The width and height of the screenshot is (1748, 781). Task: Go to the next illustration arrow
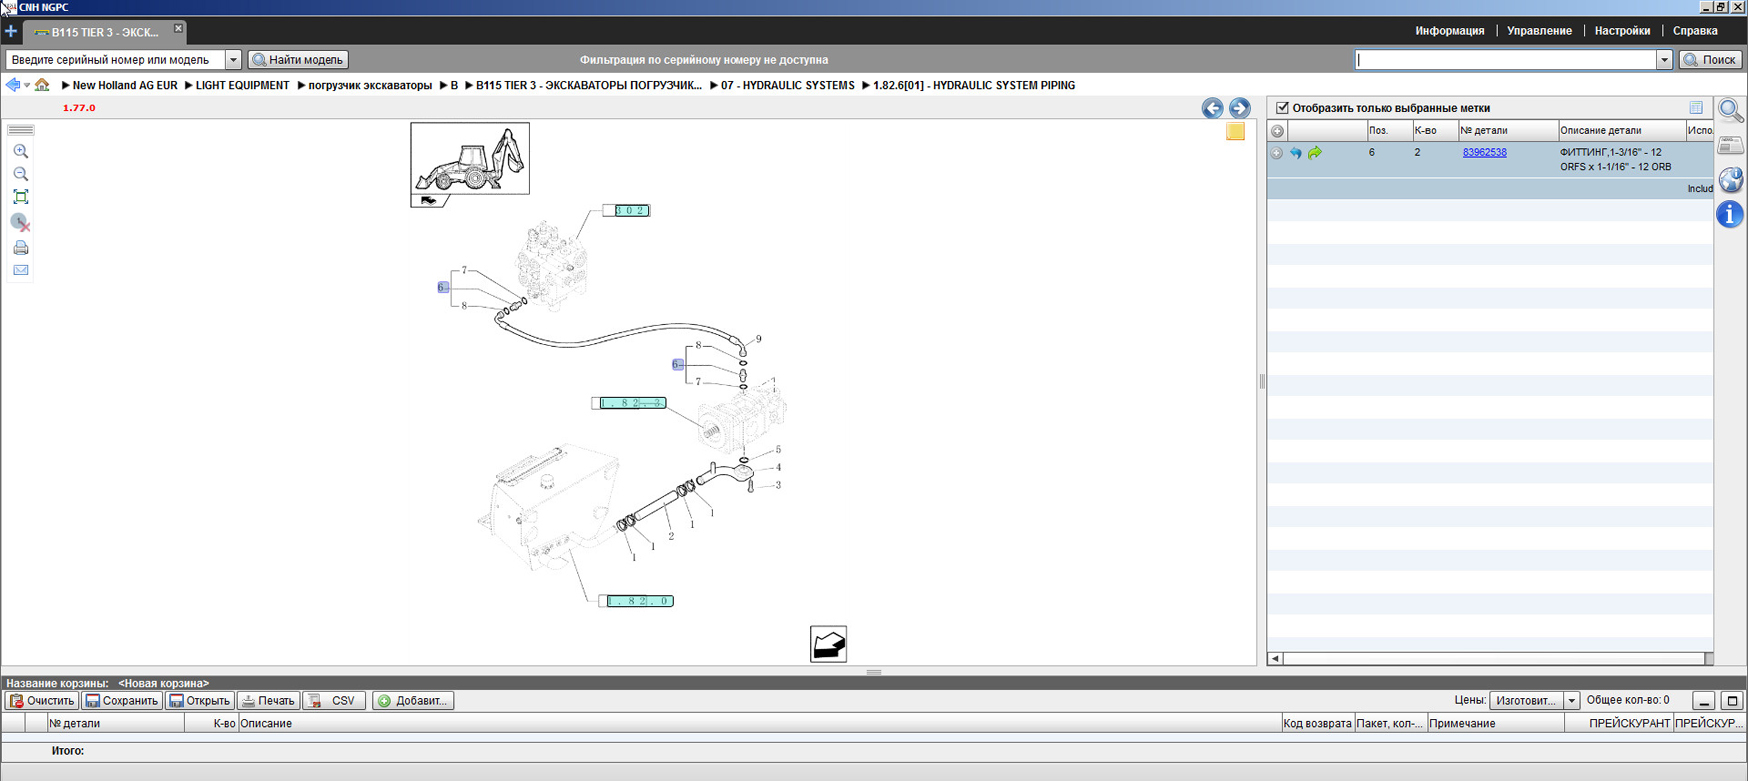1239,108
